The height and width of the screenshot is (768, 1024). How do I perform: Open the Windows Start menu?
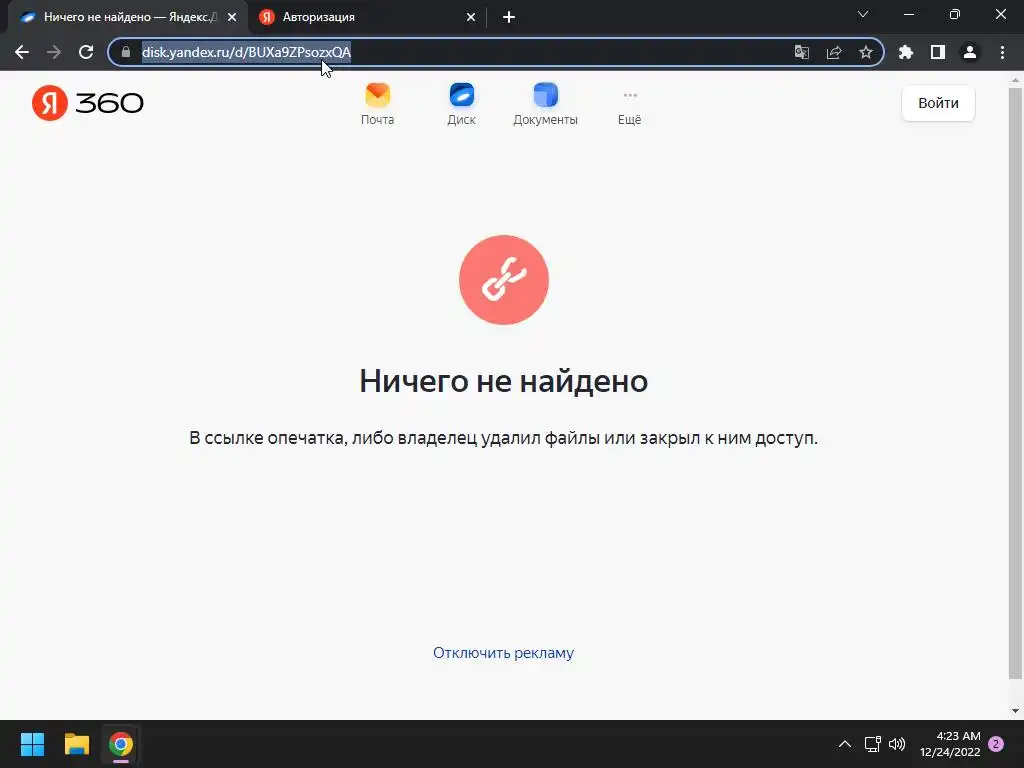pyautogui.click(x=32, y=744)
